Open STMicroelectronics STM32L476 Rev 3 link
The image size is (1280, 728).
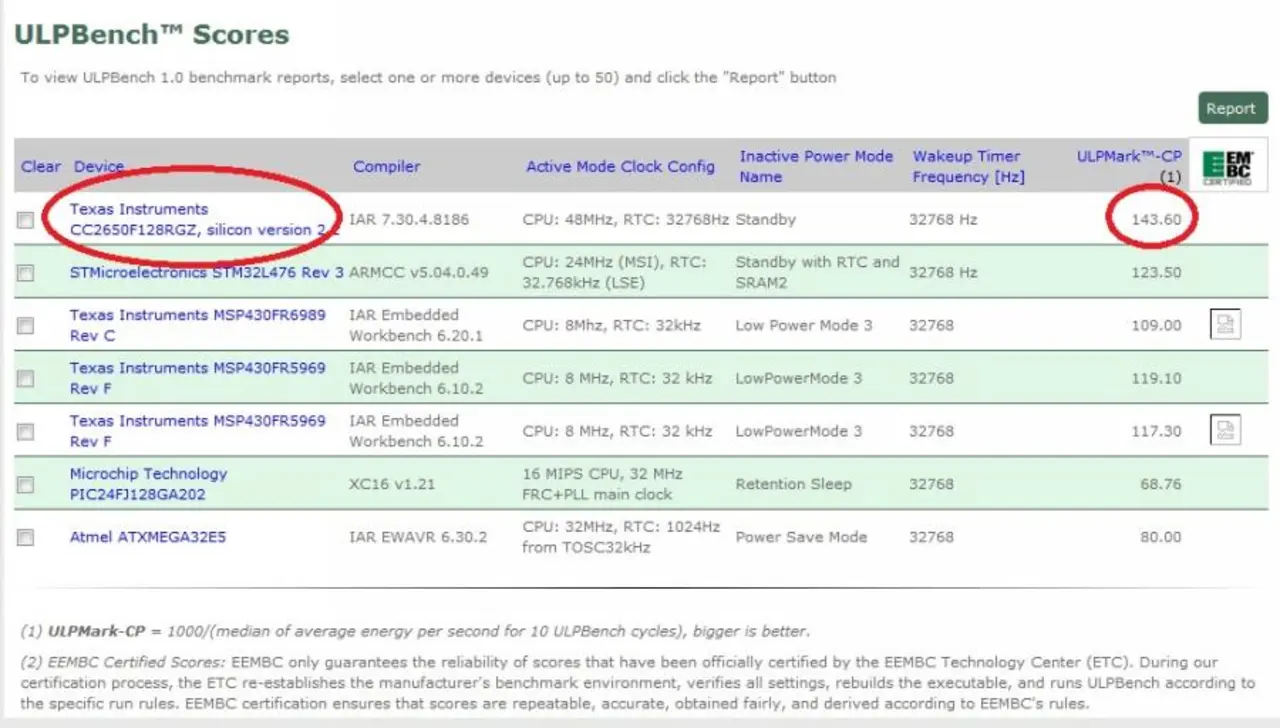pos(206,272)
